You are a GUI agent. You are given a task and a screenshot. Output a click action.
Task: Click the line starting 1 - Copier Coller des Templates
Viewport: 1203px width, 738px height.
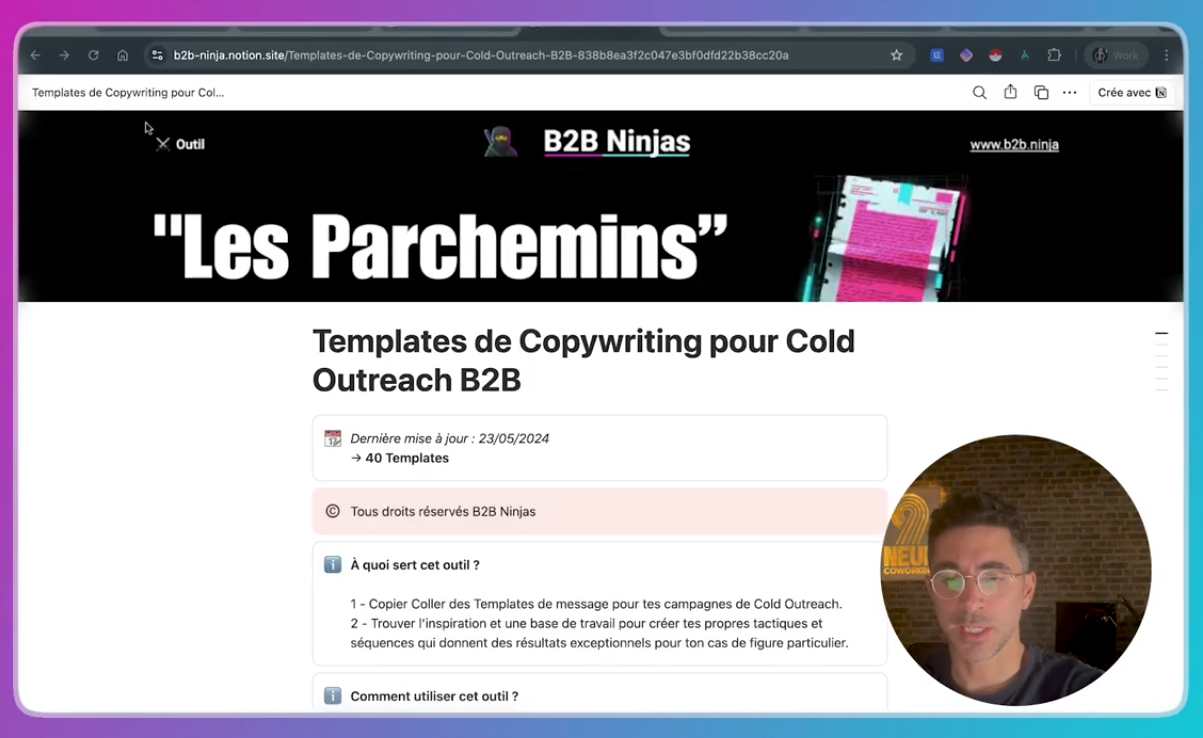tap(596, 604)
